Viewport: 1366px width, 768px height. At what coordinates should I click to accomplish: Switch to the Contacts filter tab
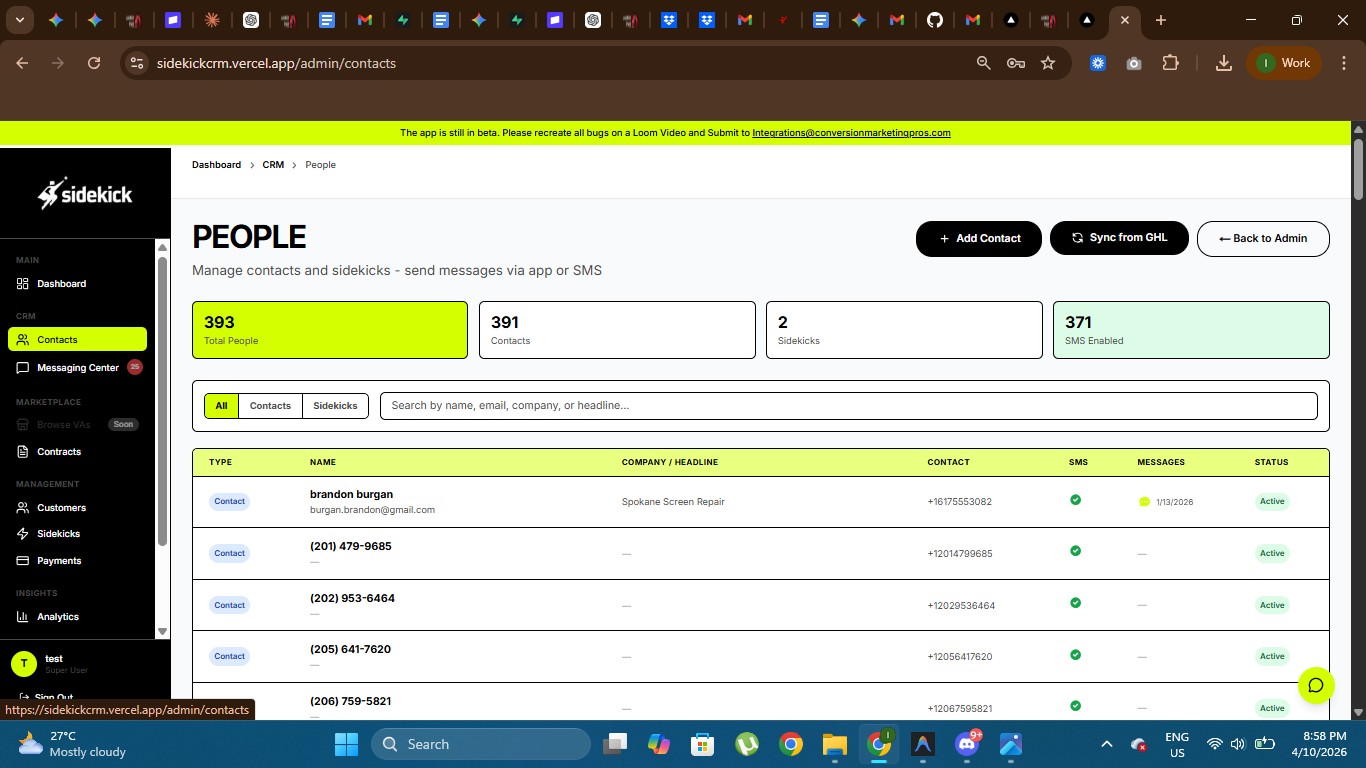tap(269, 405)
